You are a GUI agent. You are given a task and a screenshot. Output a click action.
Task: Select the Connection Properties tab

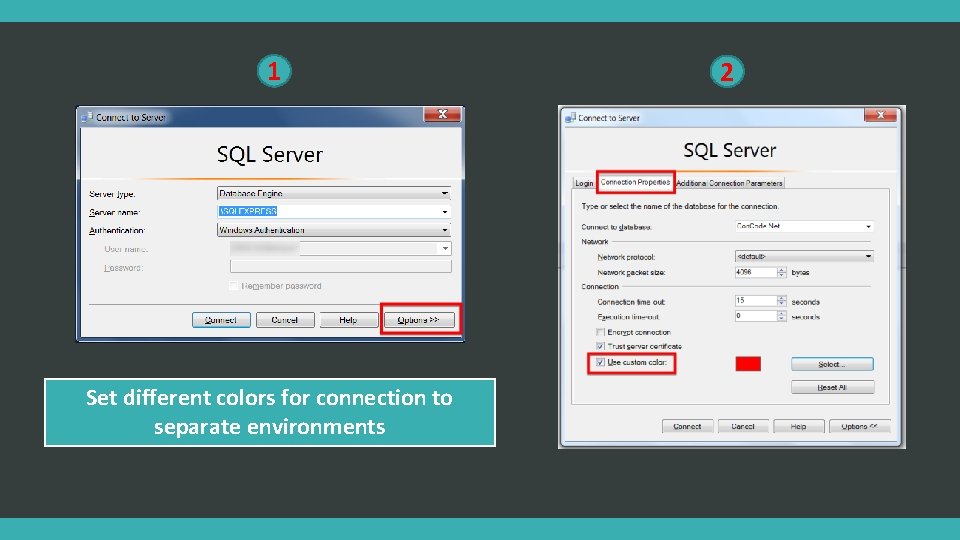(x=635, y=182)
